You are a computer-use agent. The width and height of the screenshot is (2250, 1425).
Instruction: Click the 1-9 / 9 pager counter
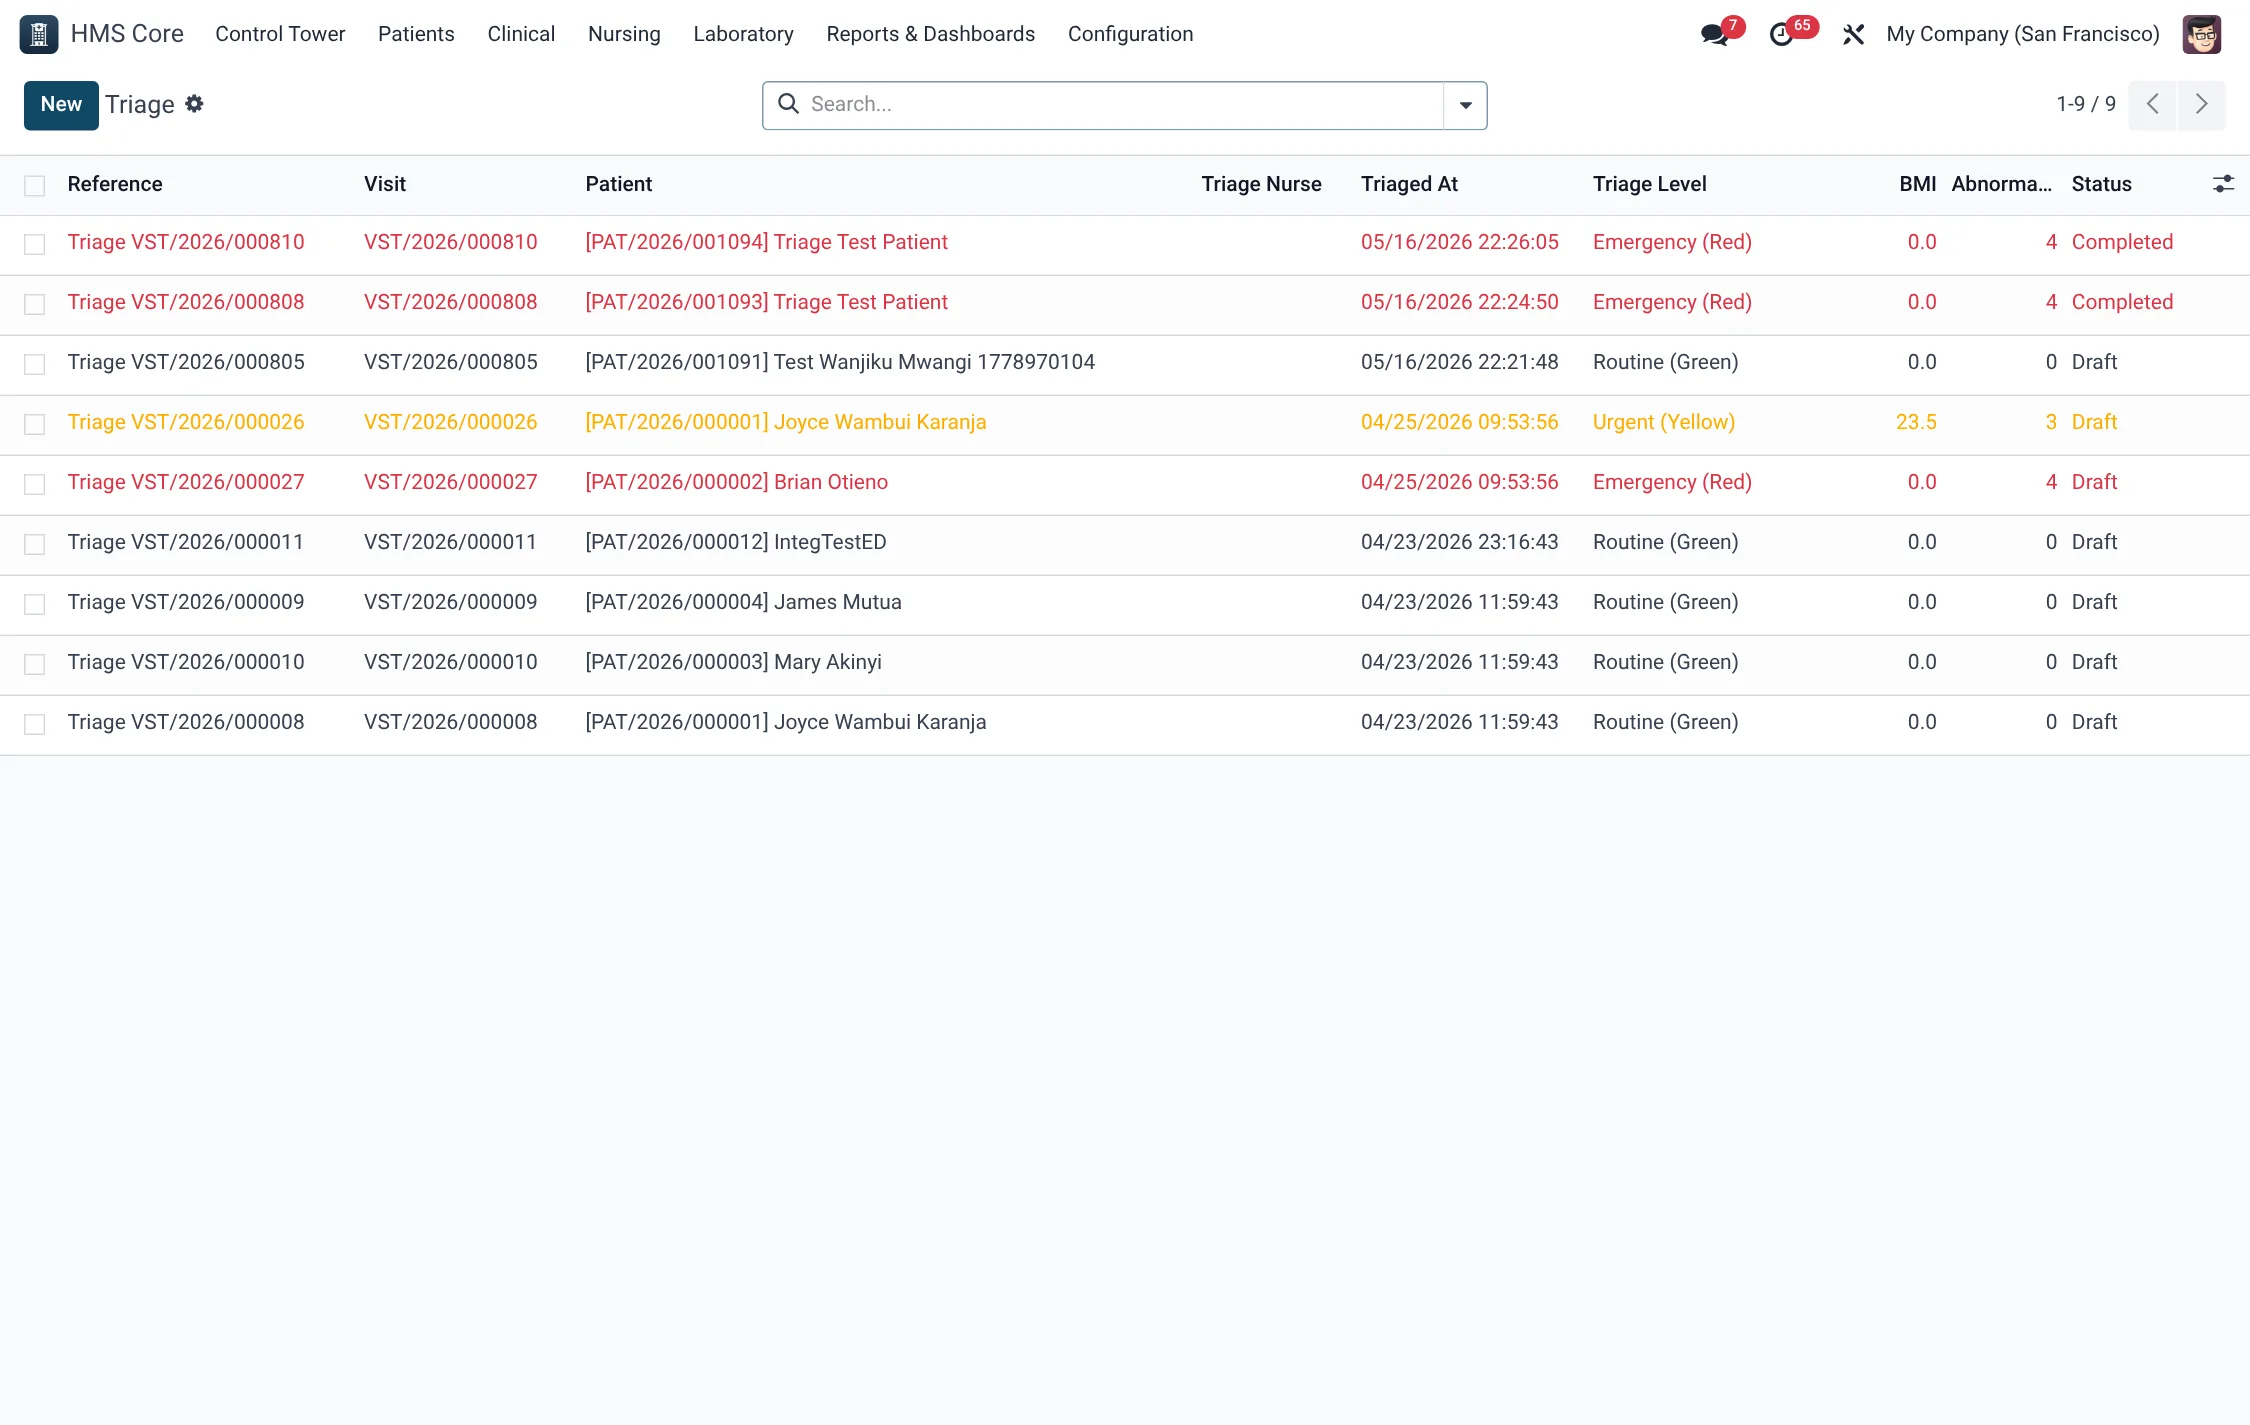[x=2086, y=104]
